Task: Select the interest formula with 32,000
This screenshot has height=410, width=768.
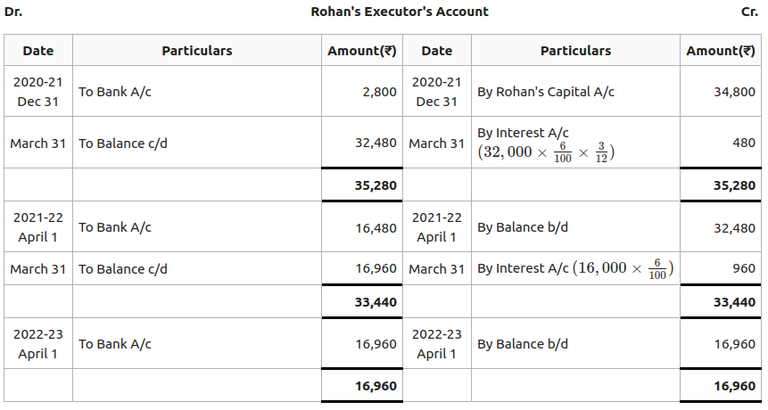Action: [546, 153]
